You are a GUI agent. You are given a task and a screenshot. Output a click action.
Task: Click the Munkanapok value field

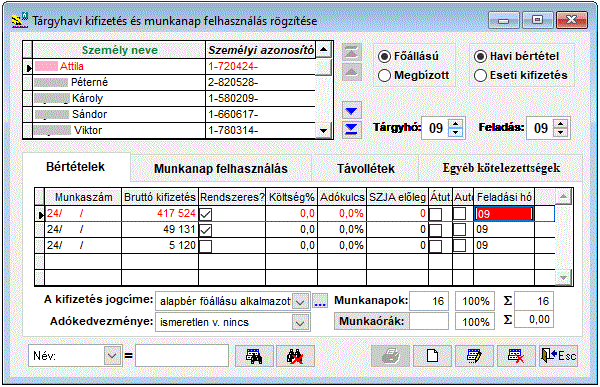click(429, 301)
